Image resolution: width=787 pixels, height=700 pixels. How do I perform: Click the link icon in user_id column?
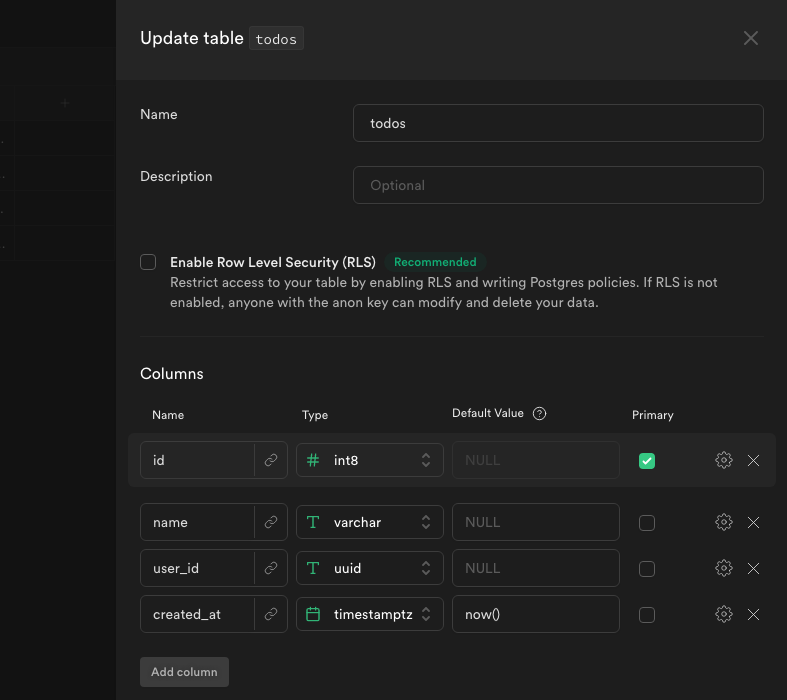point(271,568)
